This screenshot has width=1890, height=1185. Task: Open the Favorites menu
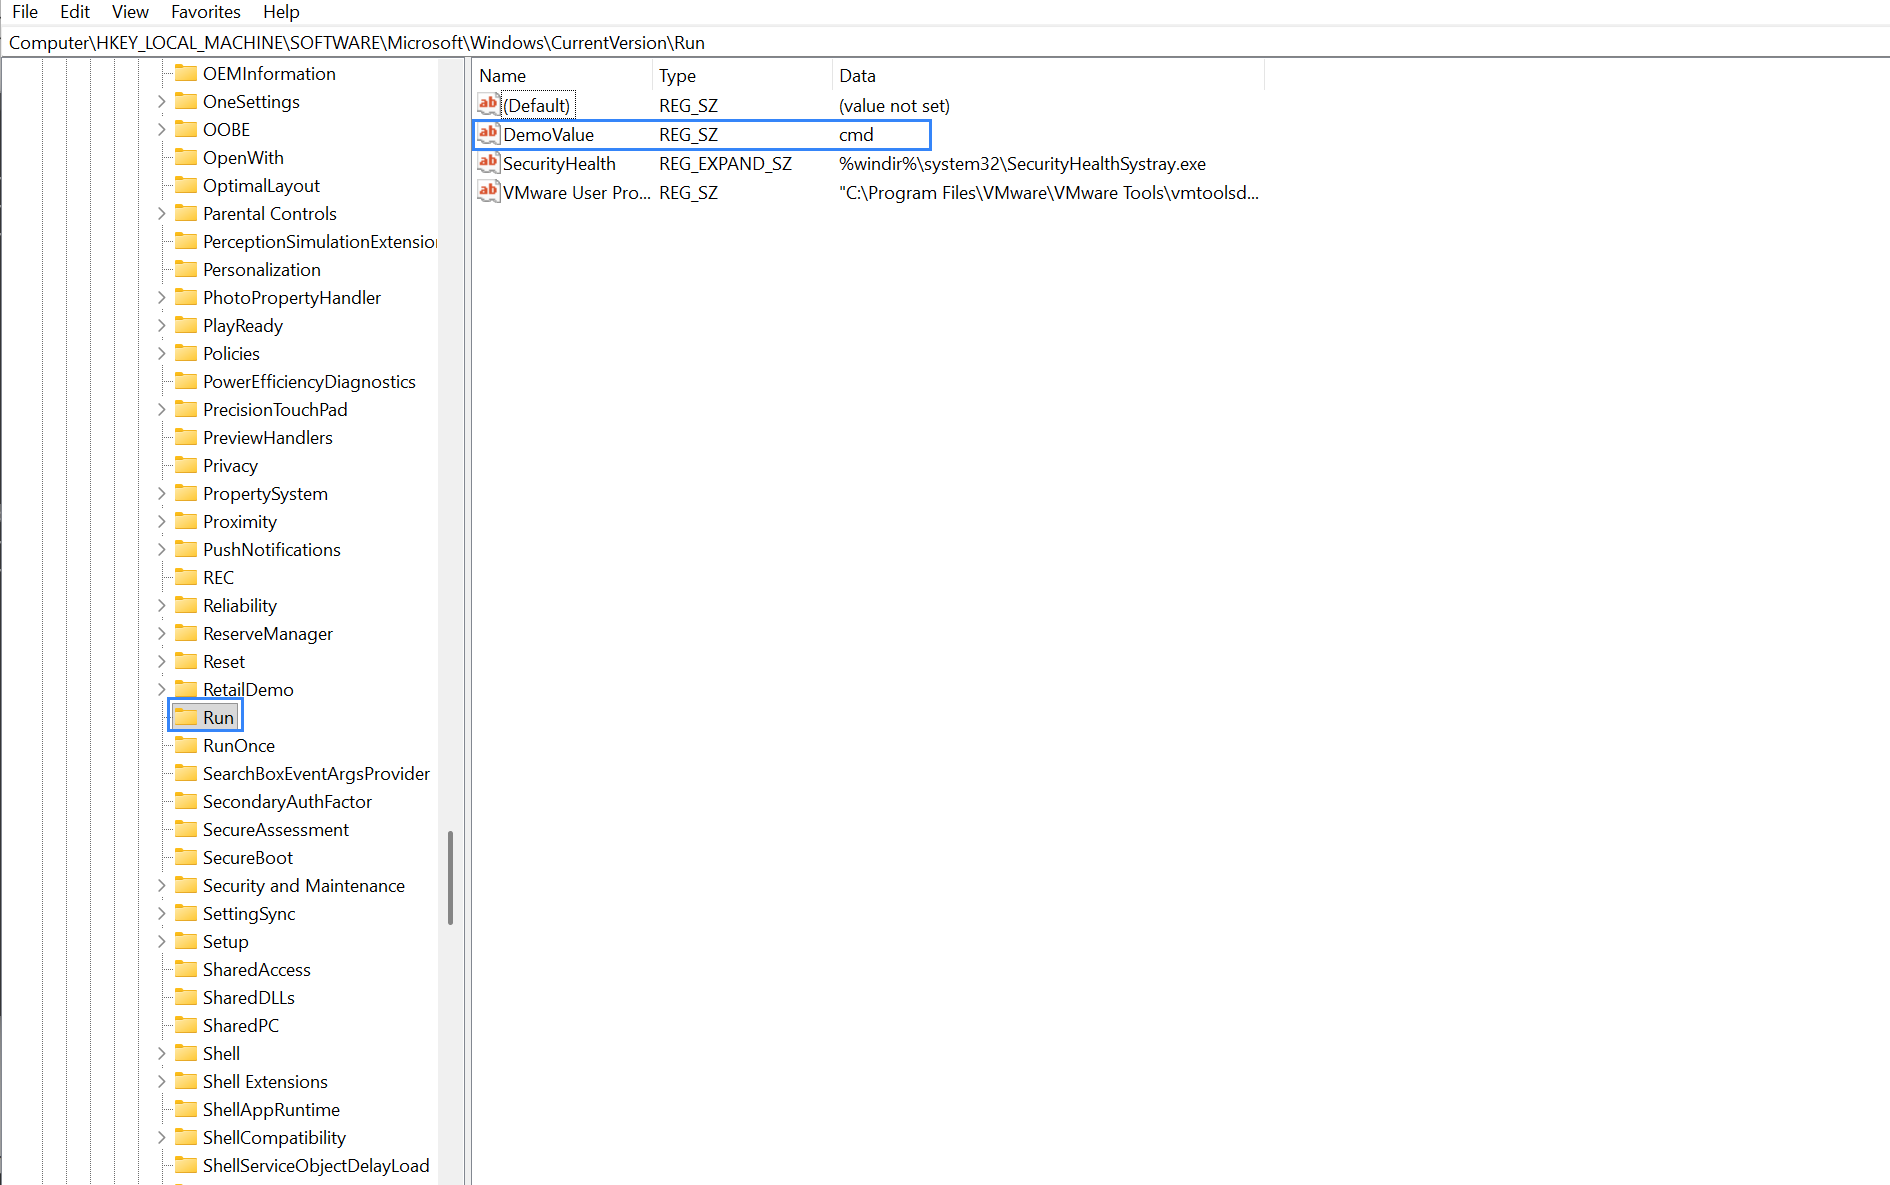click(205, 11)
